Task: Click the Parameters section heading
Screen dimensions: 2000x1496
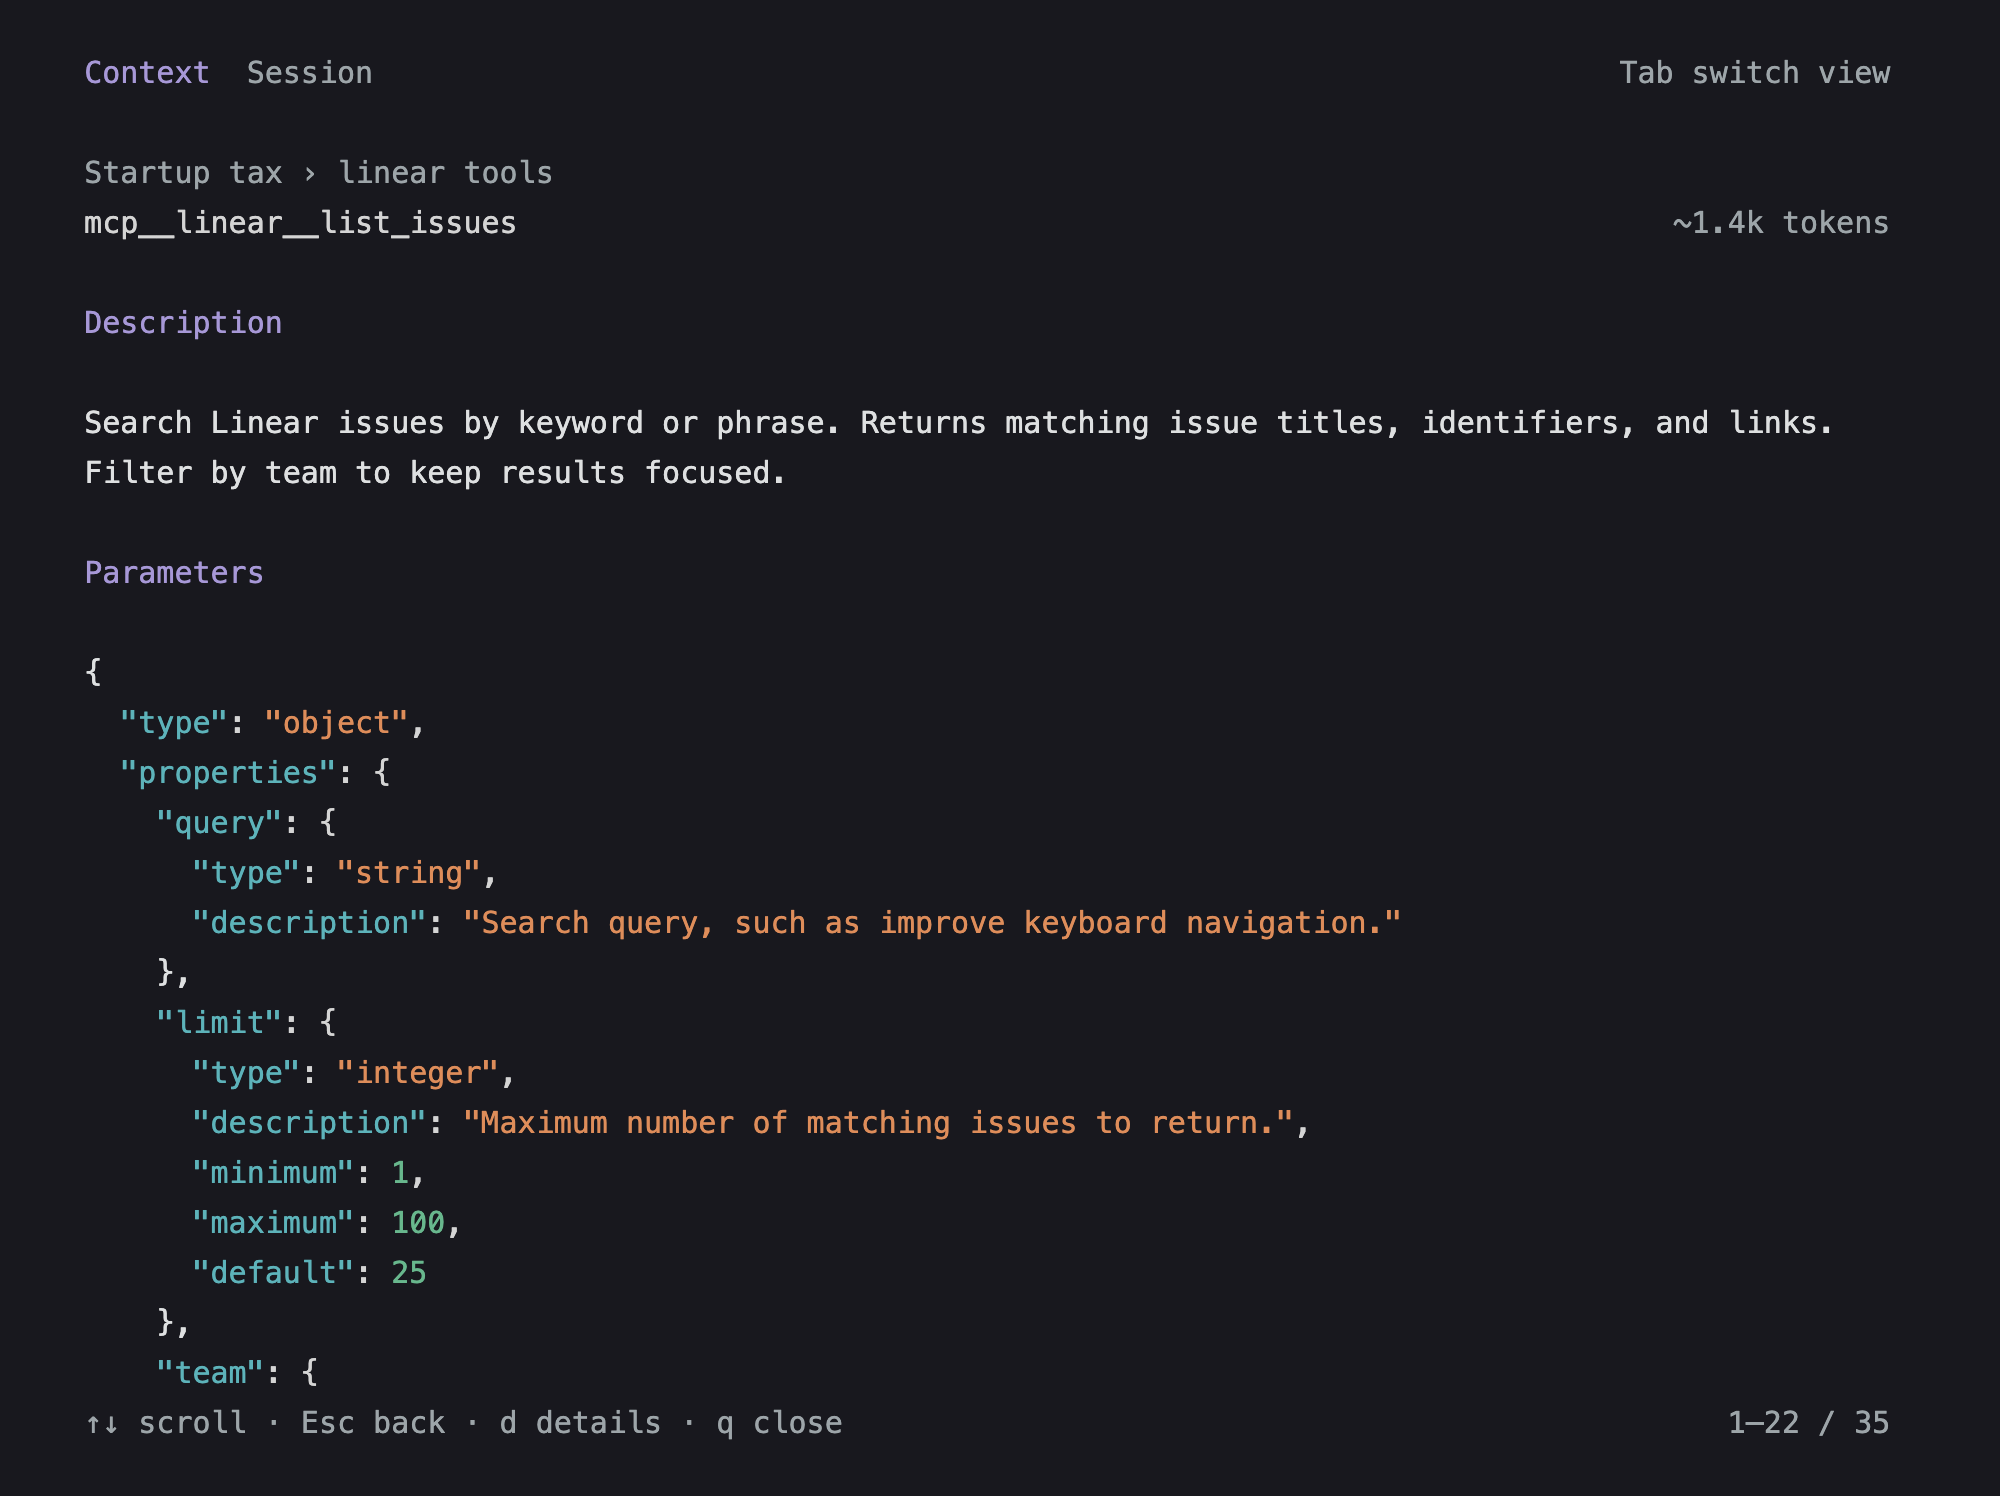Action: (174, 573)
